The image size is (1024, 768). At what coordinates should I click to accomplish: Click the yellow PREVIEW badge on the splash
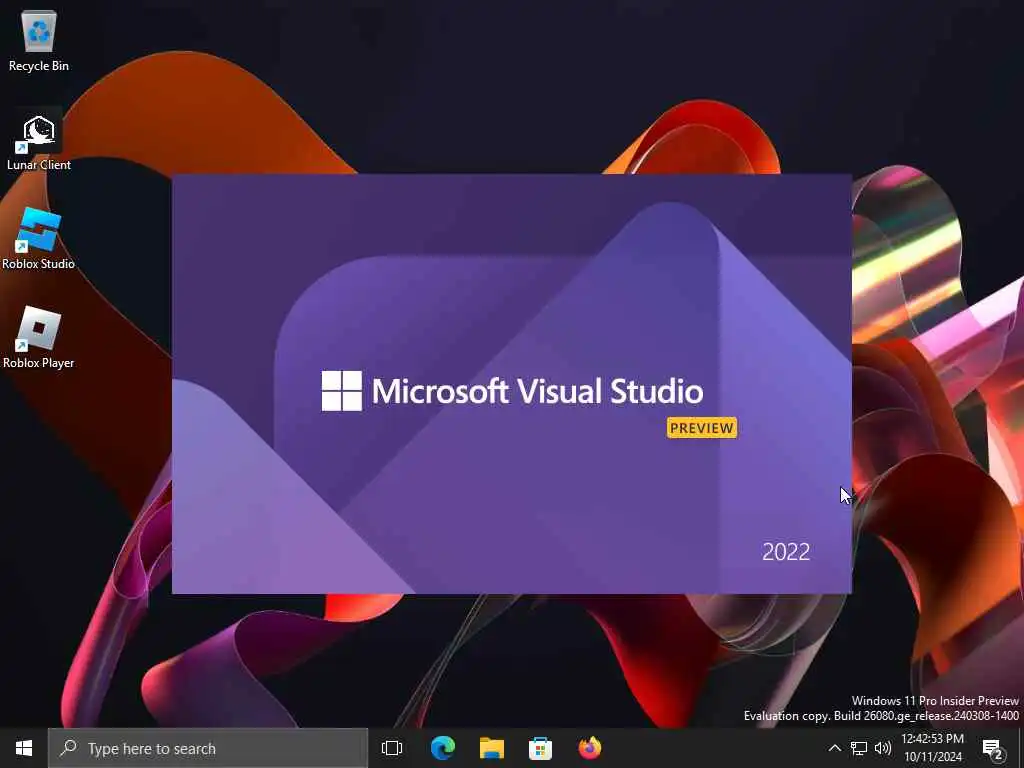[x=701, y=428]
